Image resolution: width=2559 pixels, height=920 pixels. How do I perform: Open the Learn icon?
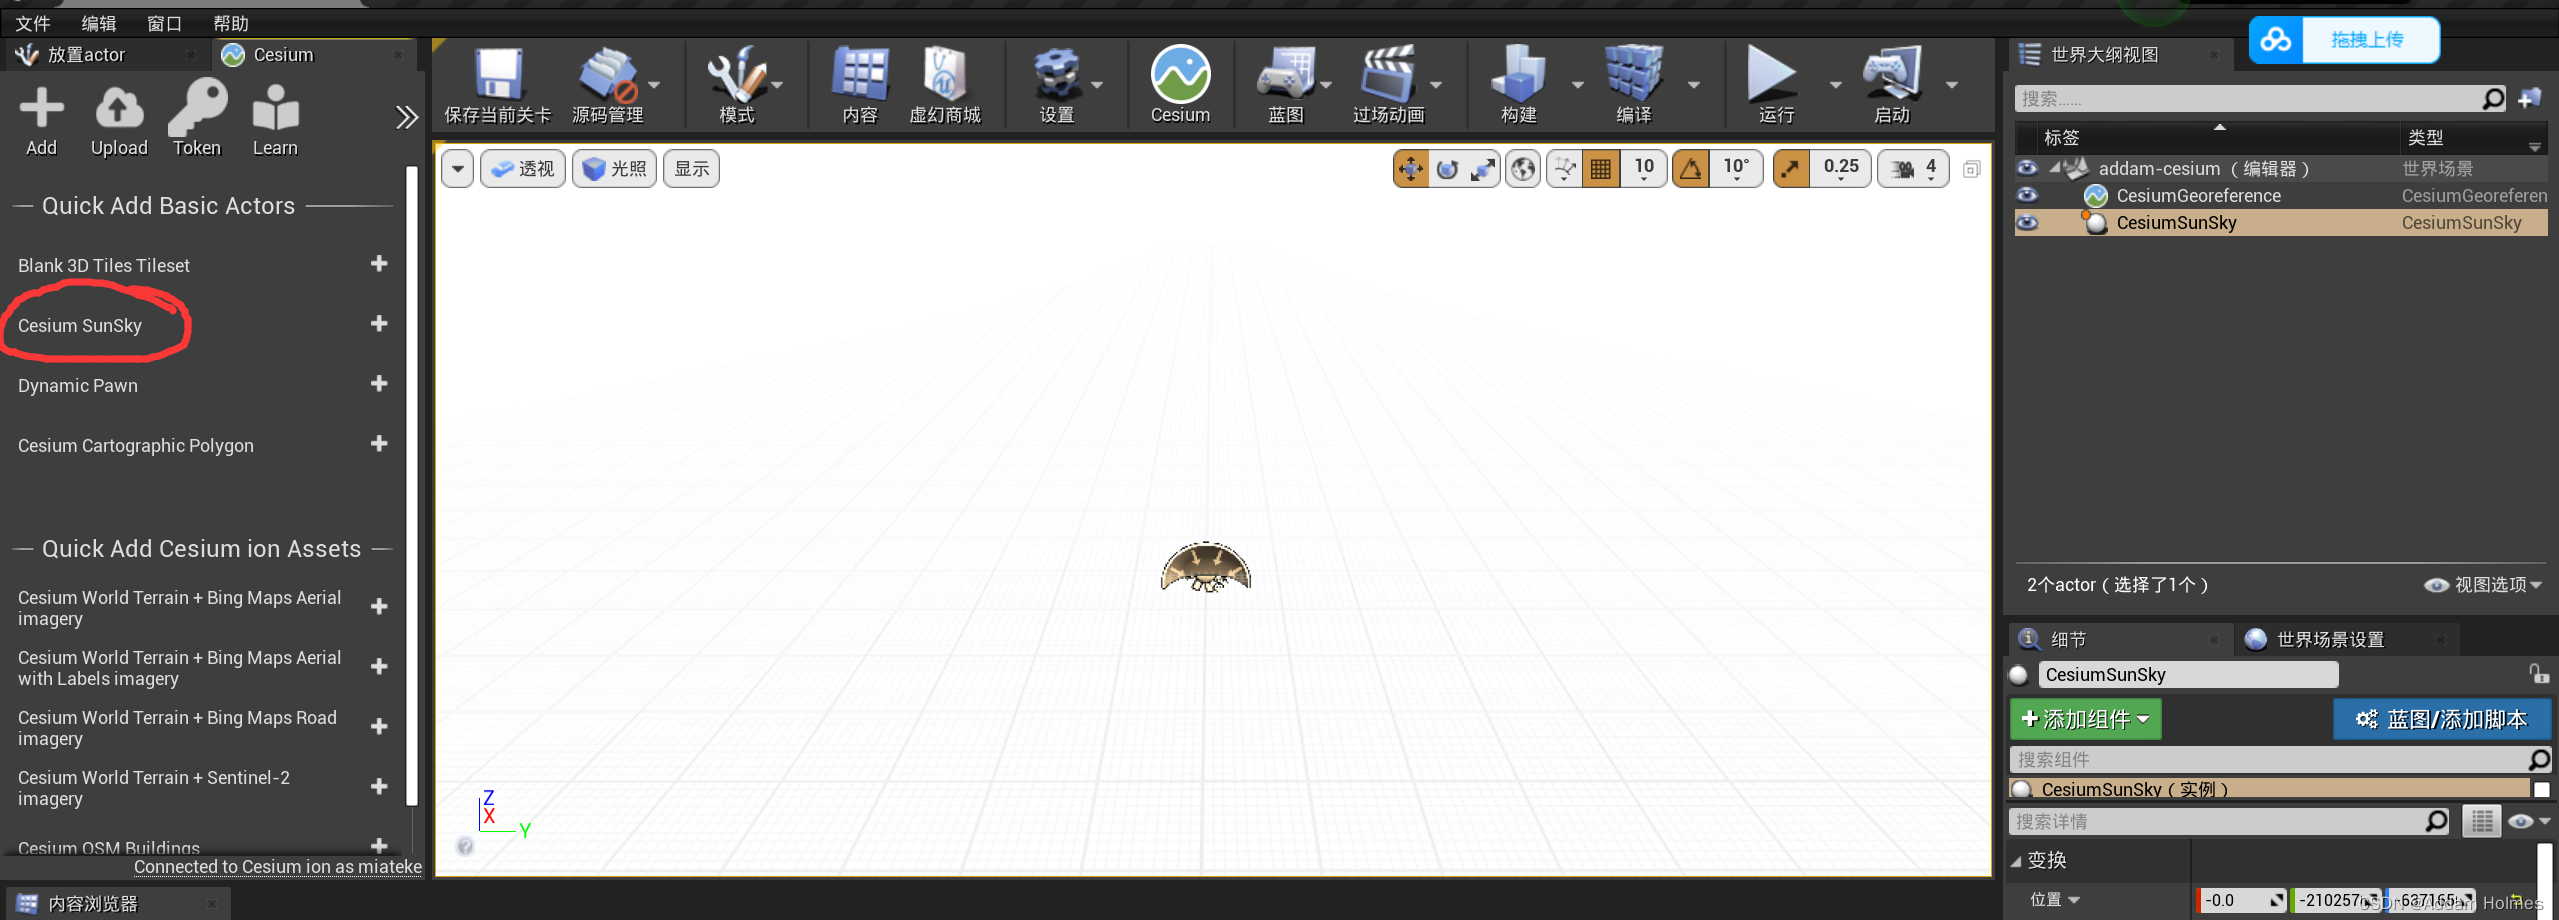(x=275, y=108)
